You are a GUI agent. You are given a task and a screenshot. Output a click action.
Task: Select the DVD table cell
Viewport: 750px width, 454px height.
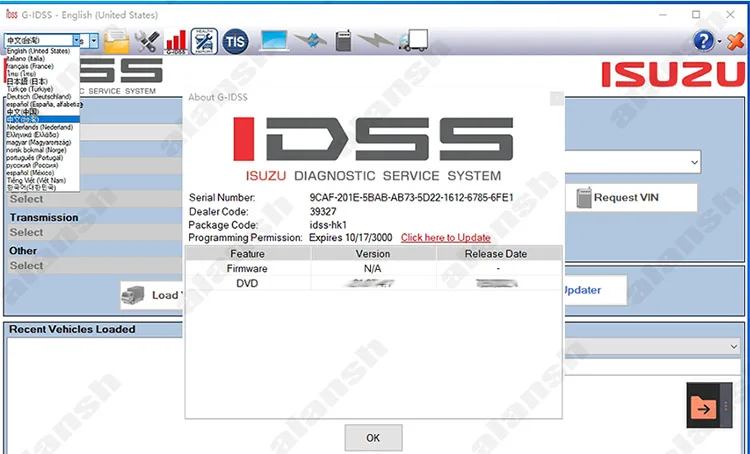coord(247,283)
